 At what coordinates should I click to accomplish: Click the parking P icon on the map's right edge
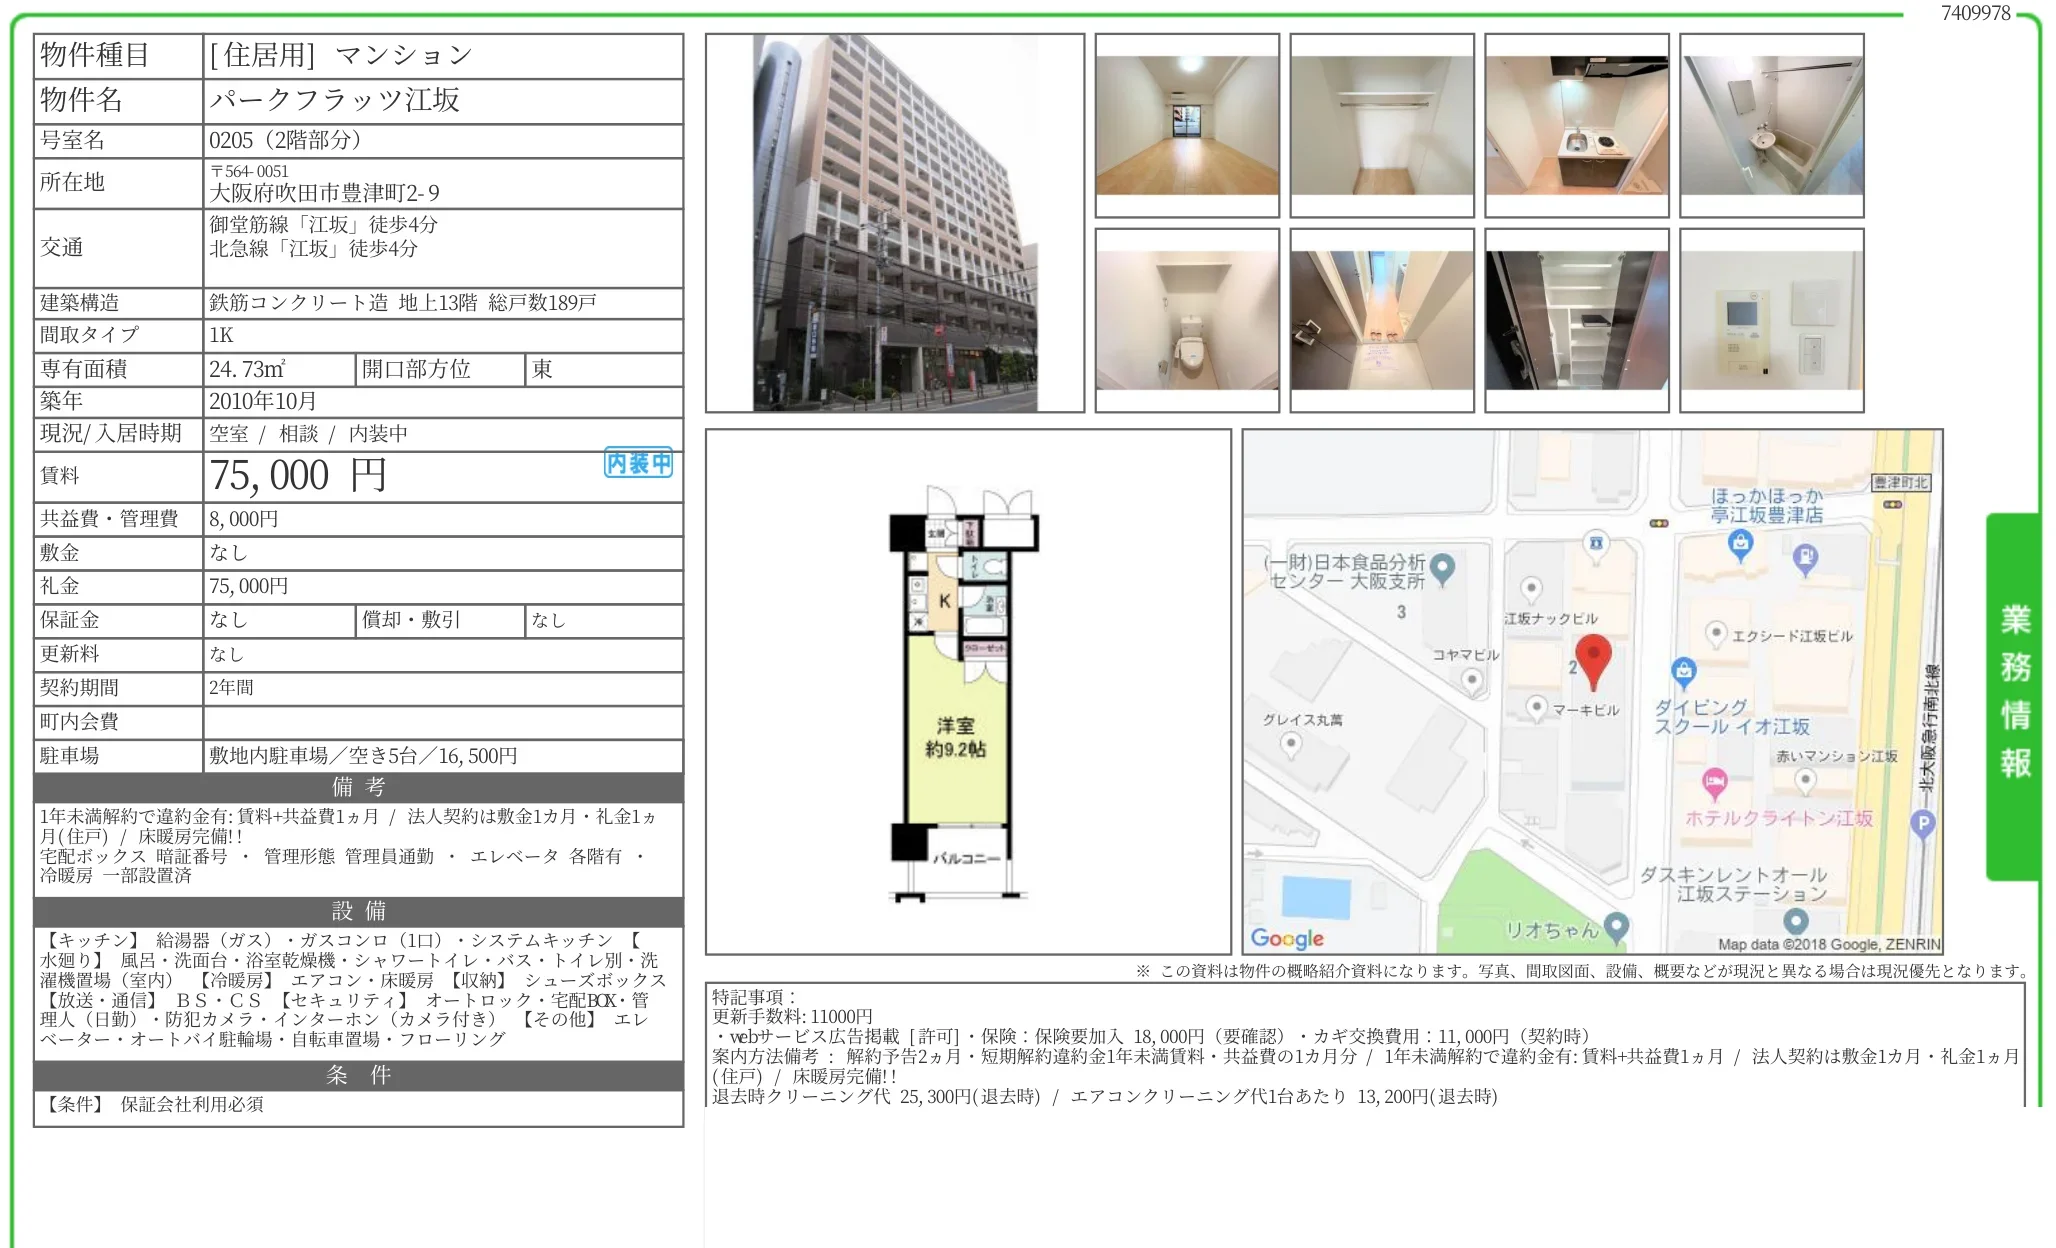[1924, 824]
